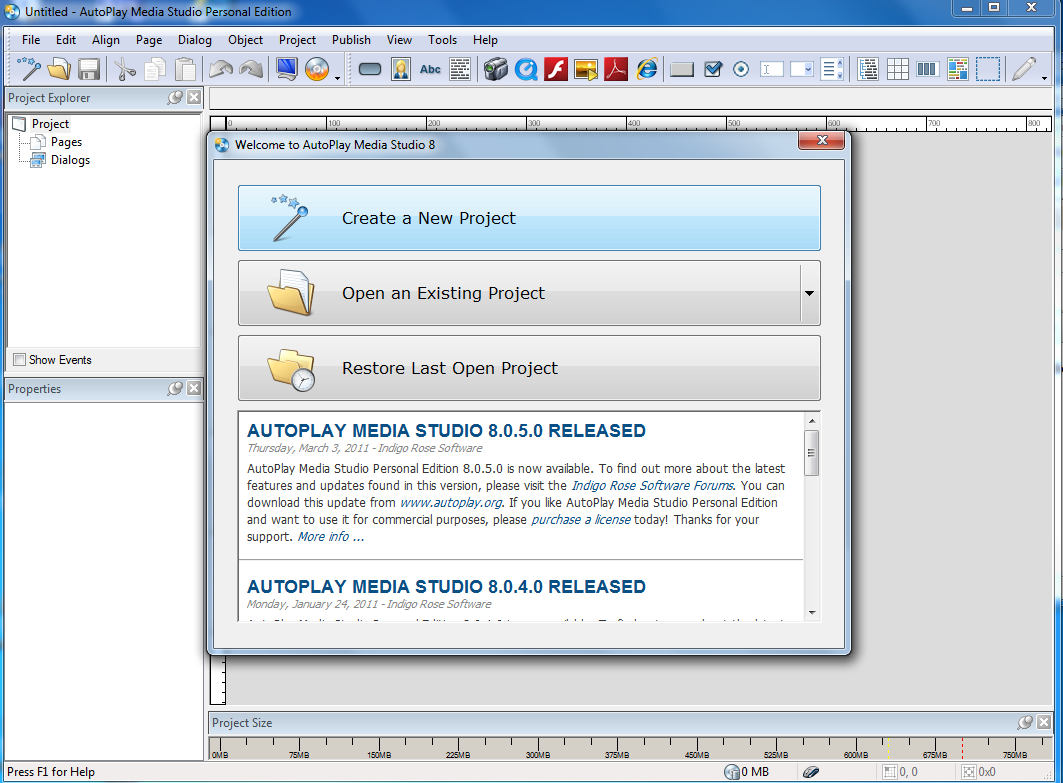Click the New Project wand toolbar icon

tap(28, 69)
